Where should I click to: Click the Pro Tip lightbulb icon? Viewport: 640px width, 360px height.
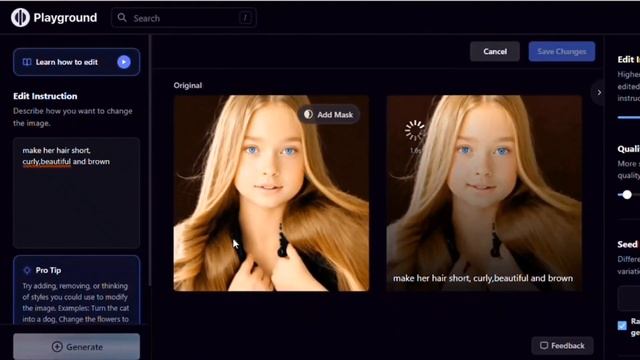(27, 270)
